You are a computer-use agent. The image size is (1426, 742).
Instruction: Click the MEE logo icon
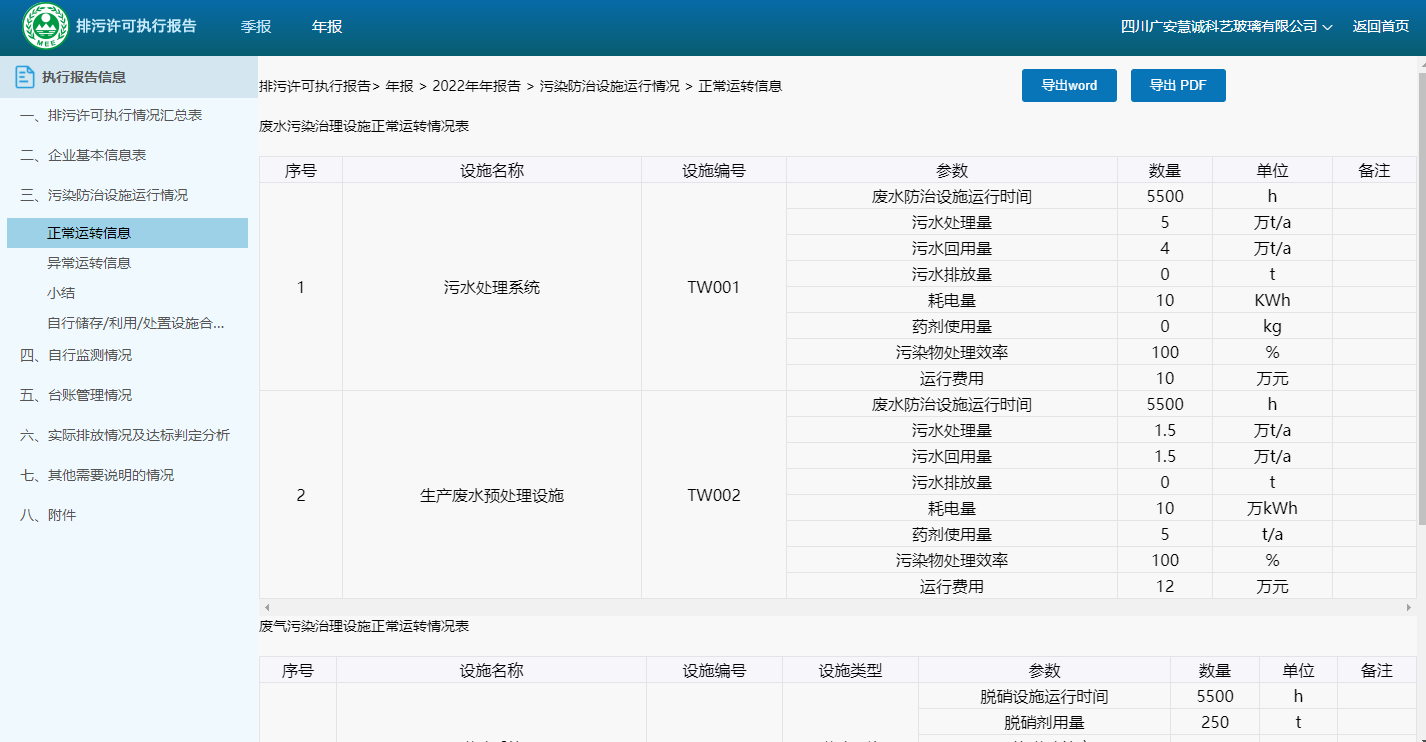46,27
